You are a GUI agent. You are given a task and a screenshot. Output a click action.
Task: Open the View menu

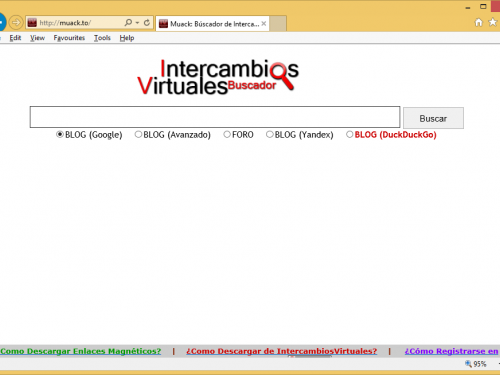click(37, 38)
